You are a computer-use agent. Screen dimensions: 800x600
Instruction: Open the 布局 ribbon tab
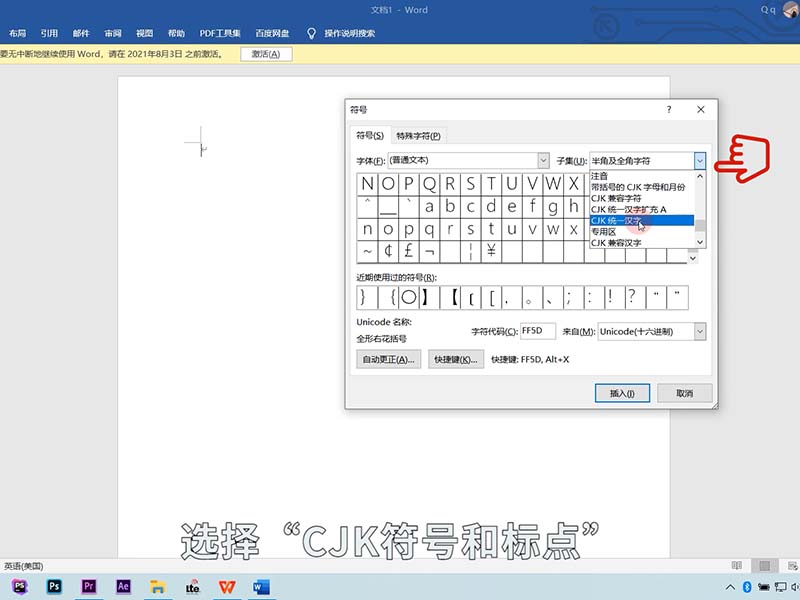(x=17, y=34)
